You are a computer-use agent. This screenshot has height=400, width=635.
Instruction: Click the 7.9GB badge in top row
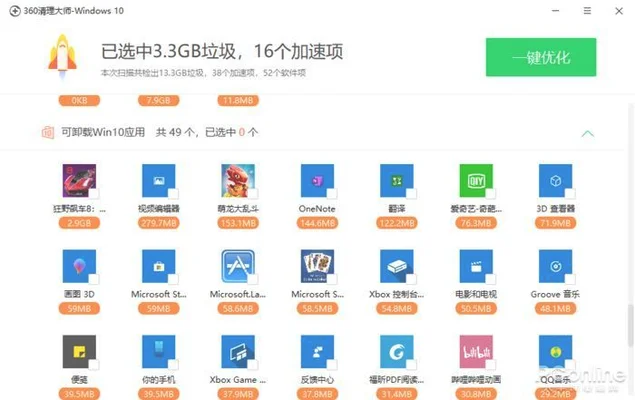159,100
